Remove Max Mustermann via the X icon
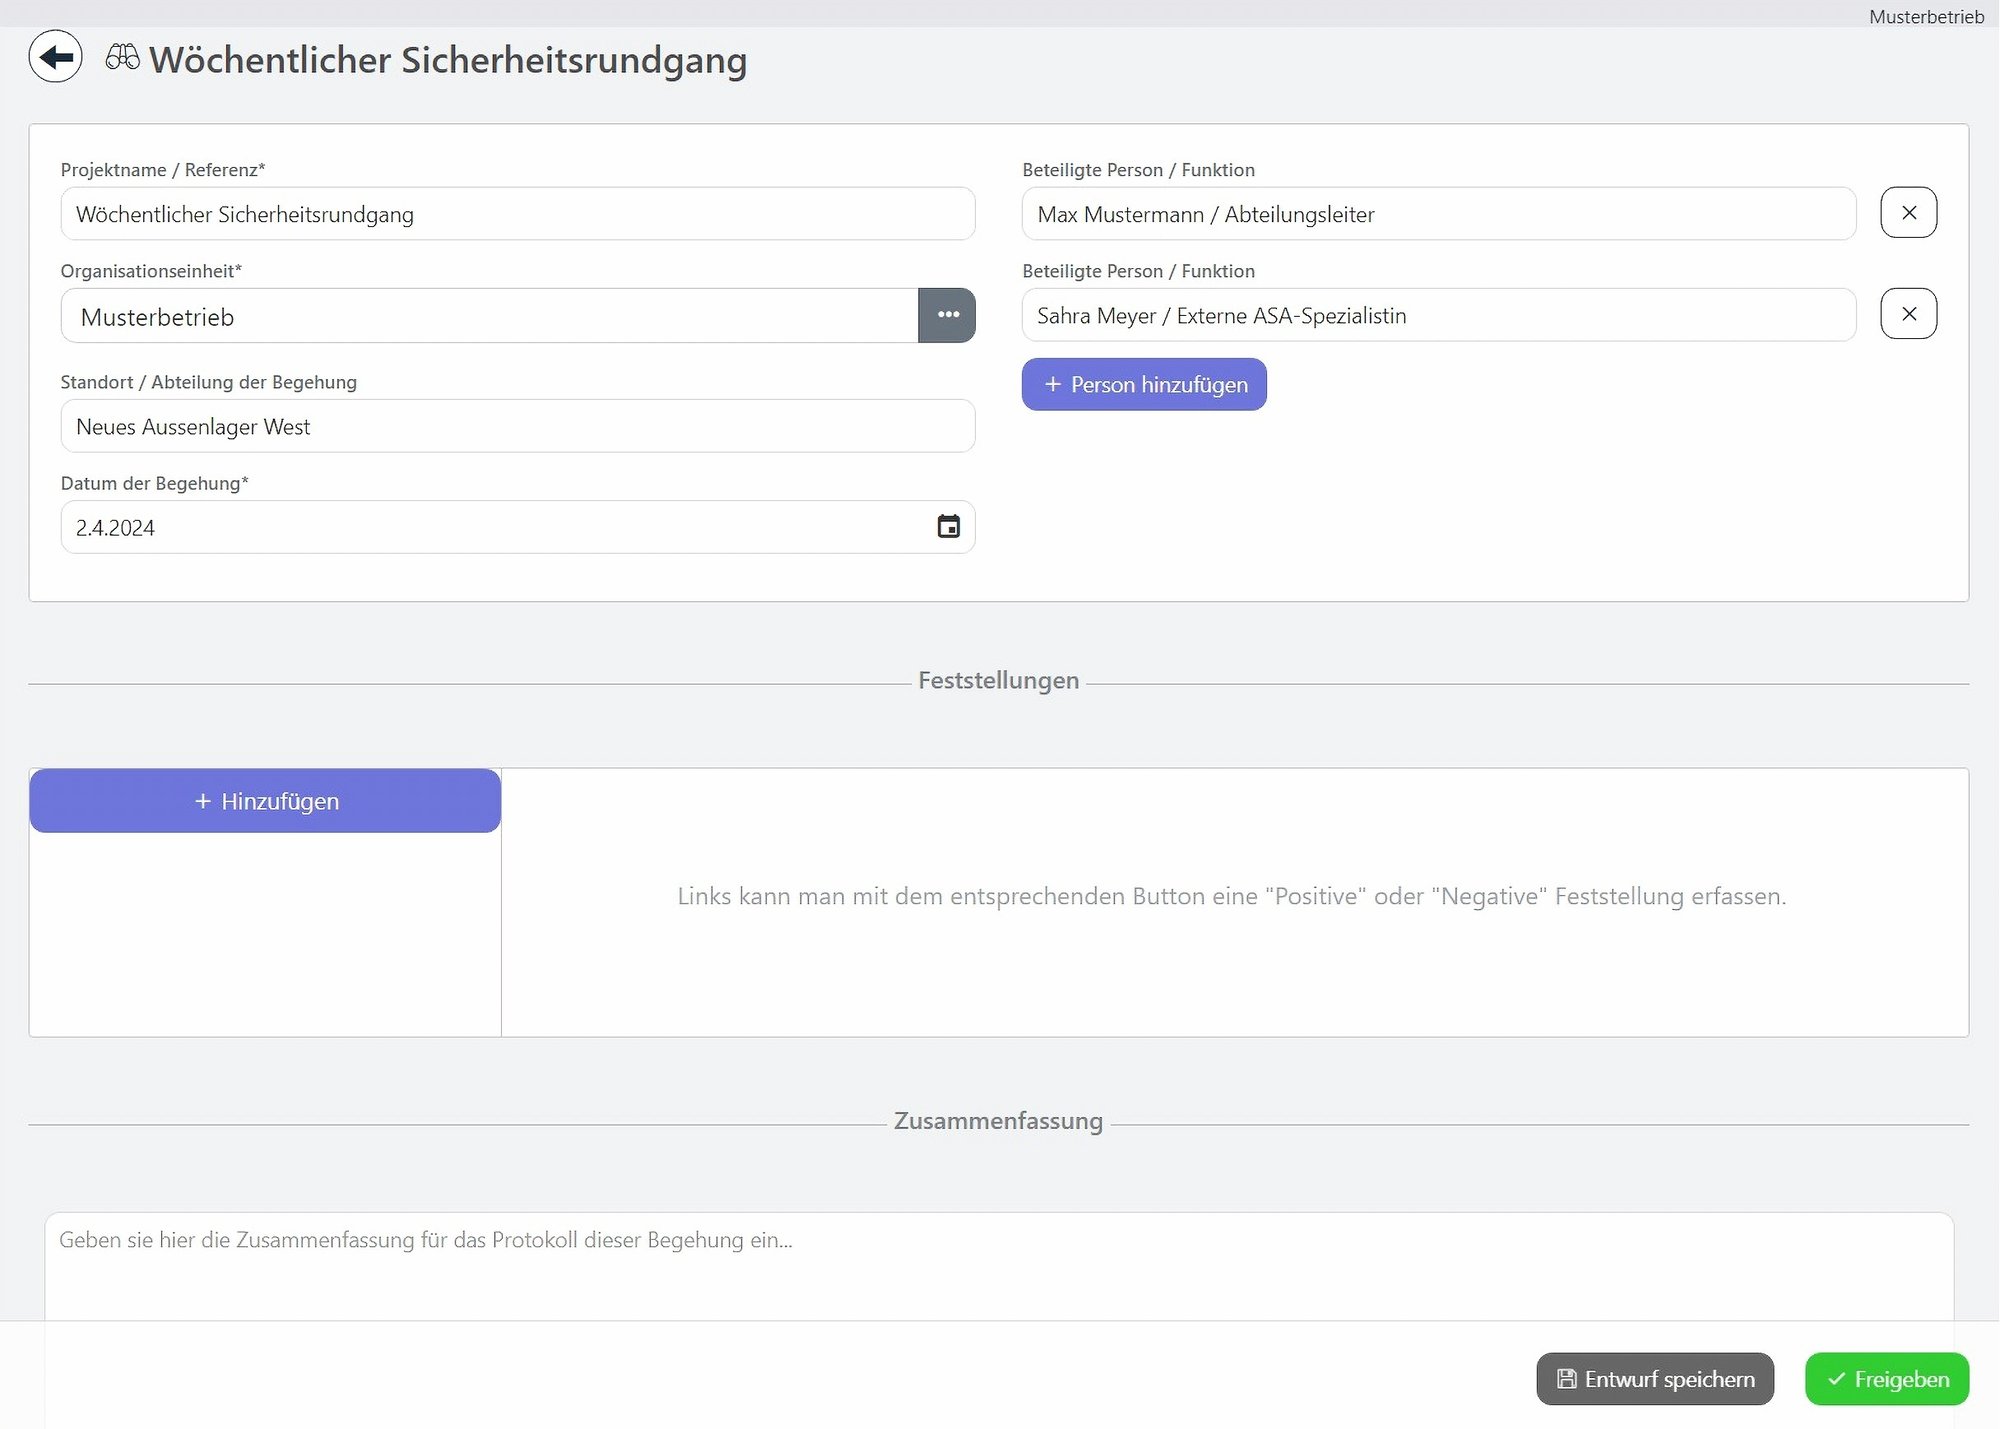 pyautogui.click(x=1909, y=212)
